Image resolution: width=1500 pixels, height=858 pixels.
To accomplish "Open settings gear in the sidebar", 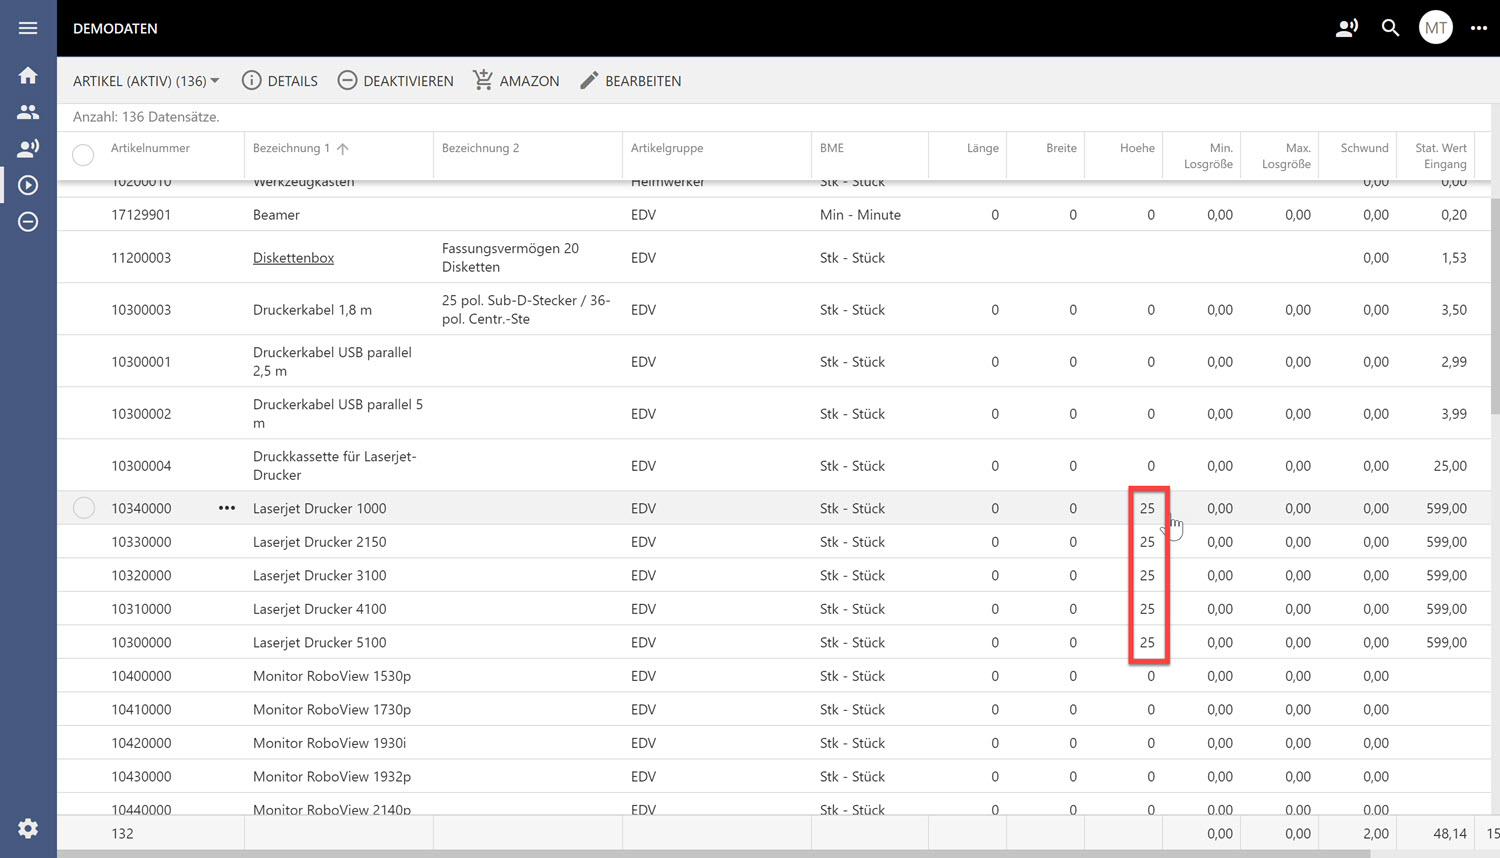I will pos(28,828).
